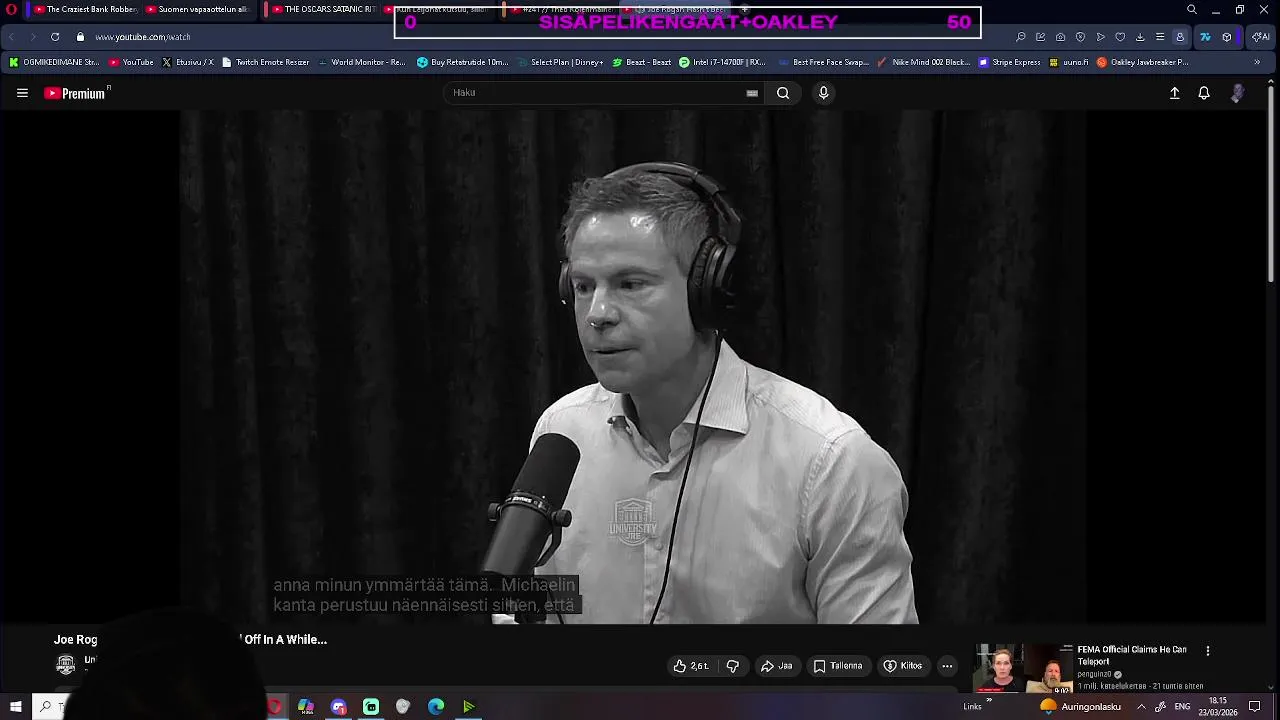Share the video via Jaa
Viewport: 1280px width, 720px height.
(x=777, y=666)
